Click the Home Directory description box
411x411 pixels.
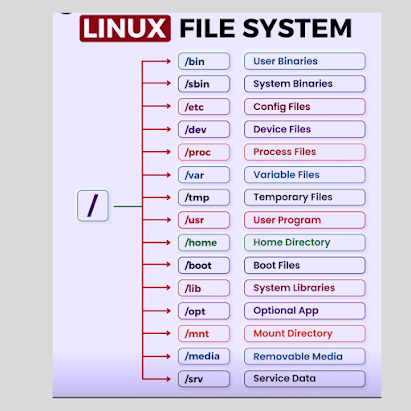pos(305,243)
